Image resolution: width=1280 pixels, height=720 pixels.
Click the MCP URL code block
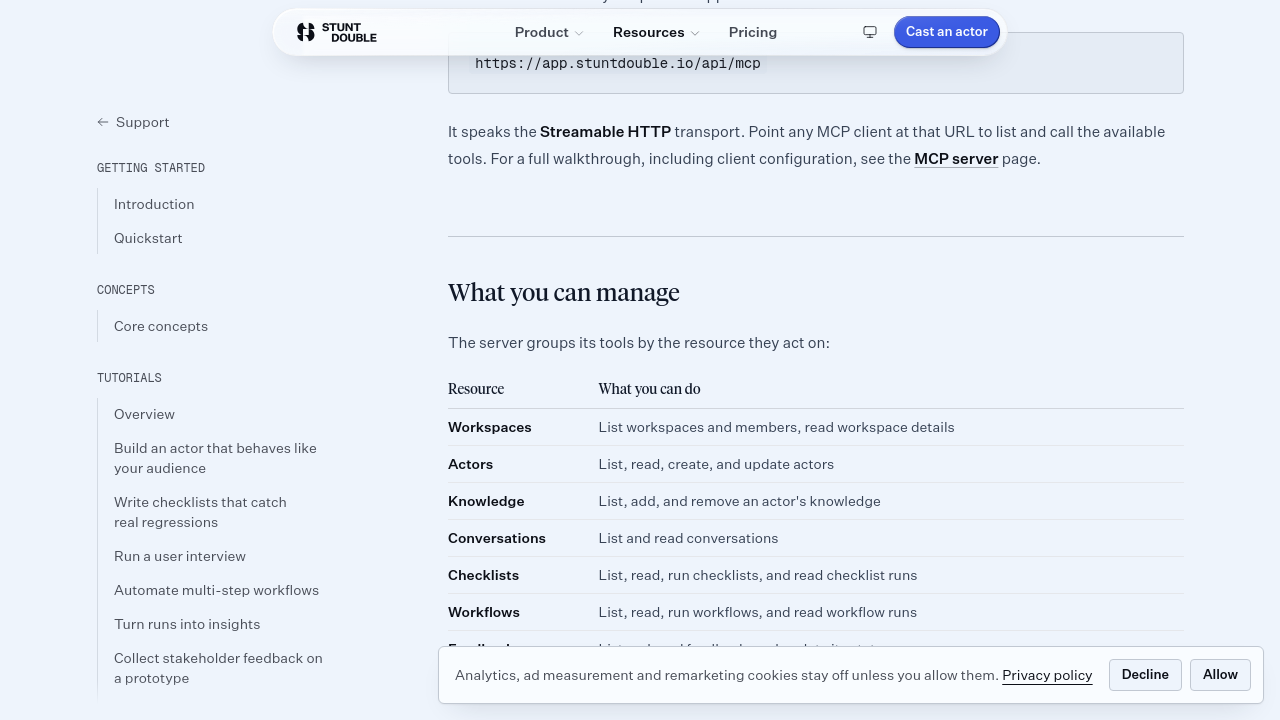tap(816, 63)
